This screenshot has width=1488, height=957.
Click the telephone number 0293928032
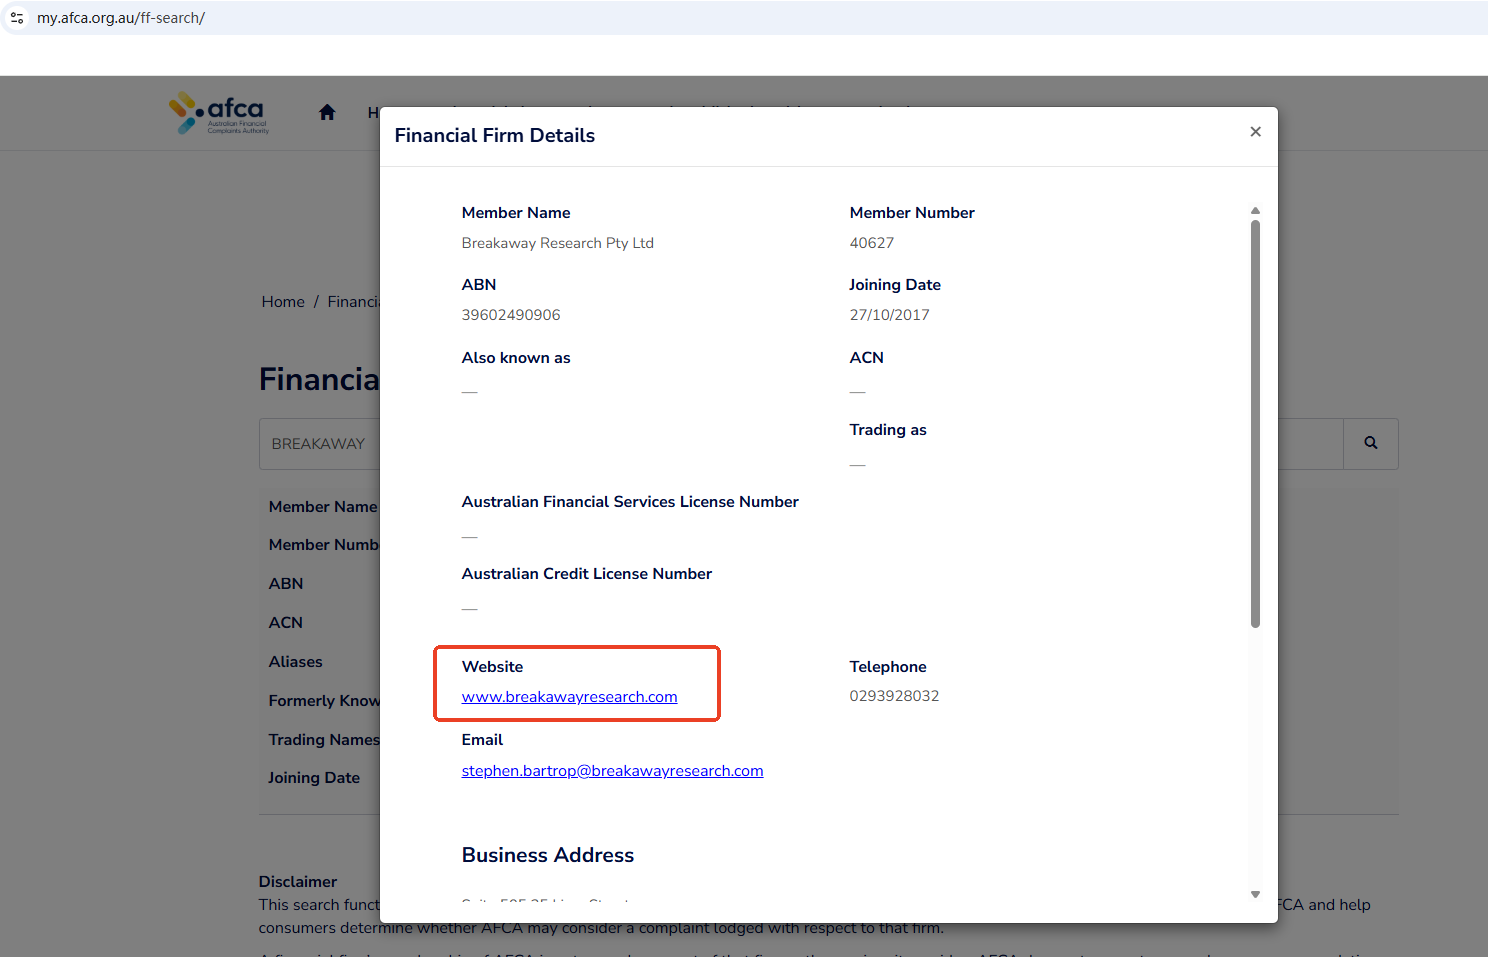point(894,696)
